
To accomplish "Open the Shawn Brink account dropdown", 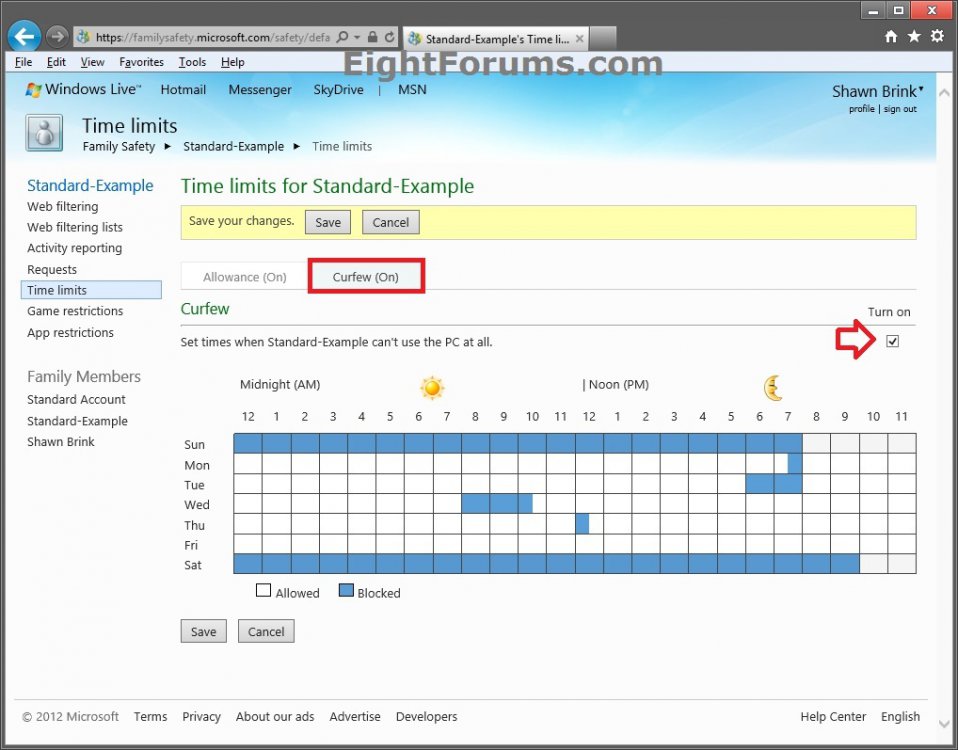I will pyautogui.click(x=877, y=92).
